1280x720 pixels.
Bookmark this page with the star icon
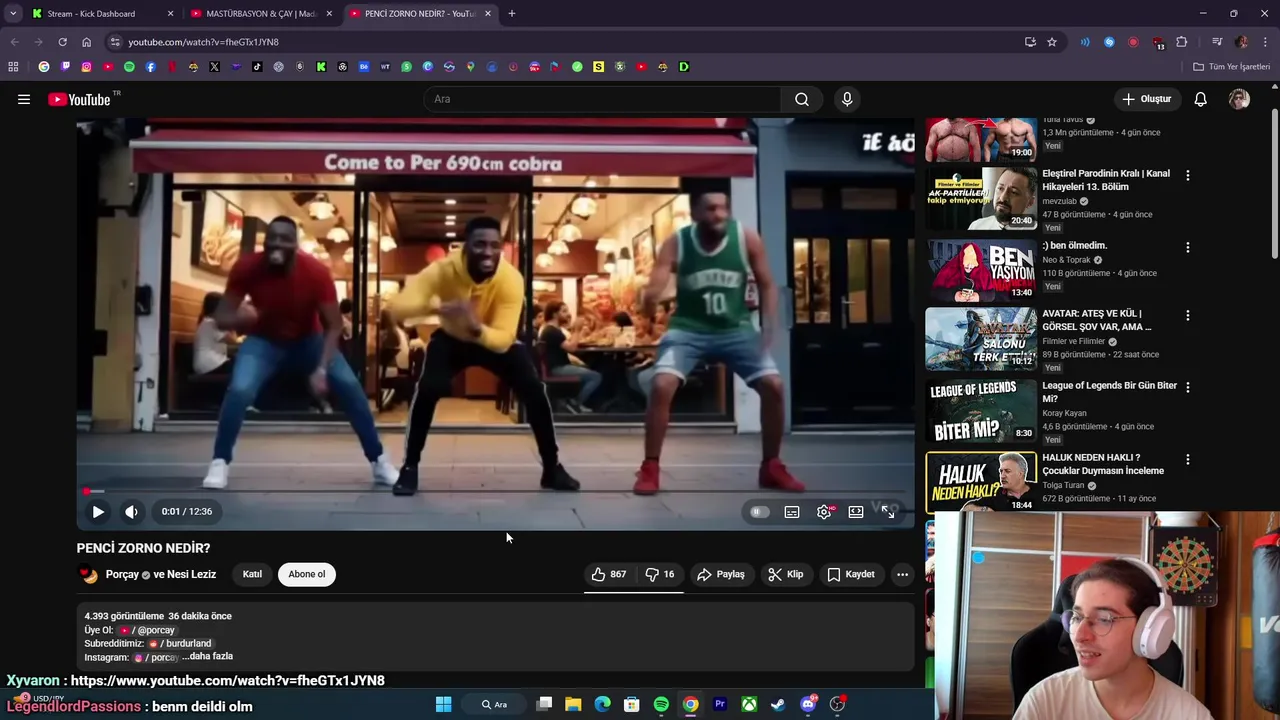1052,42
